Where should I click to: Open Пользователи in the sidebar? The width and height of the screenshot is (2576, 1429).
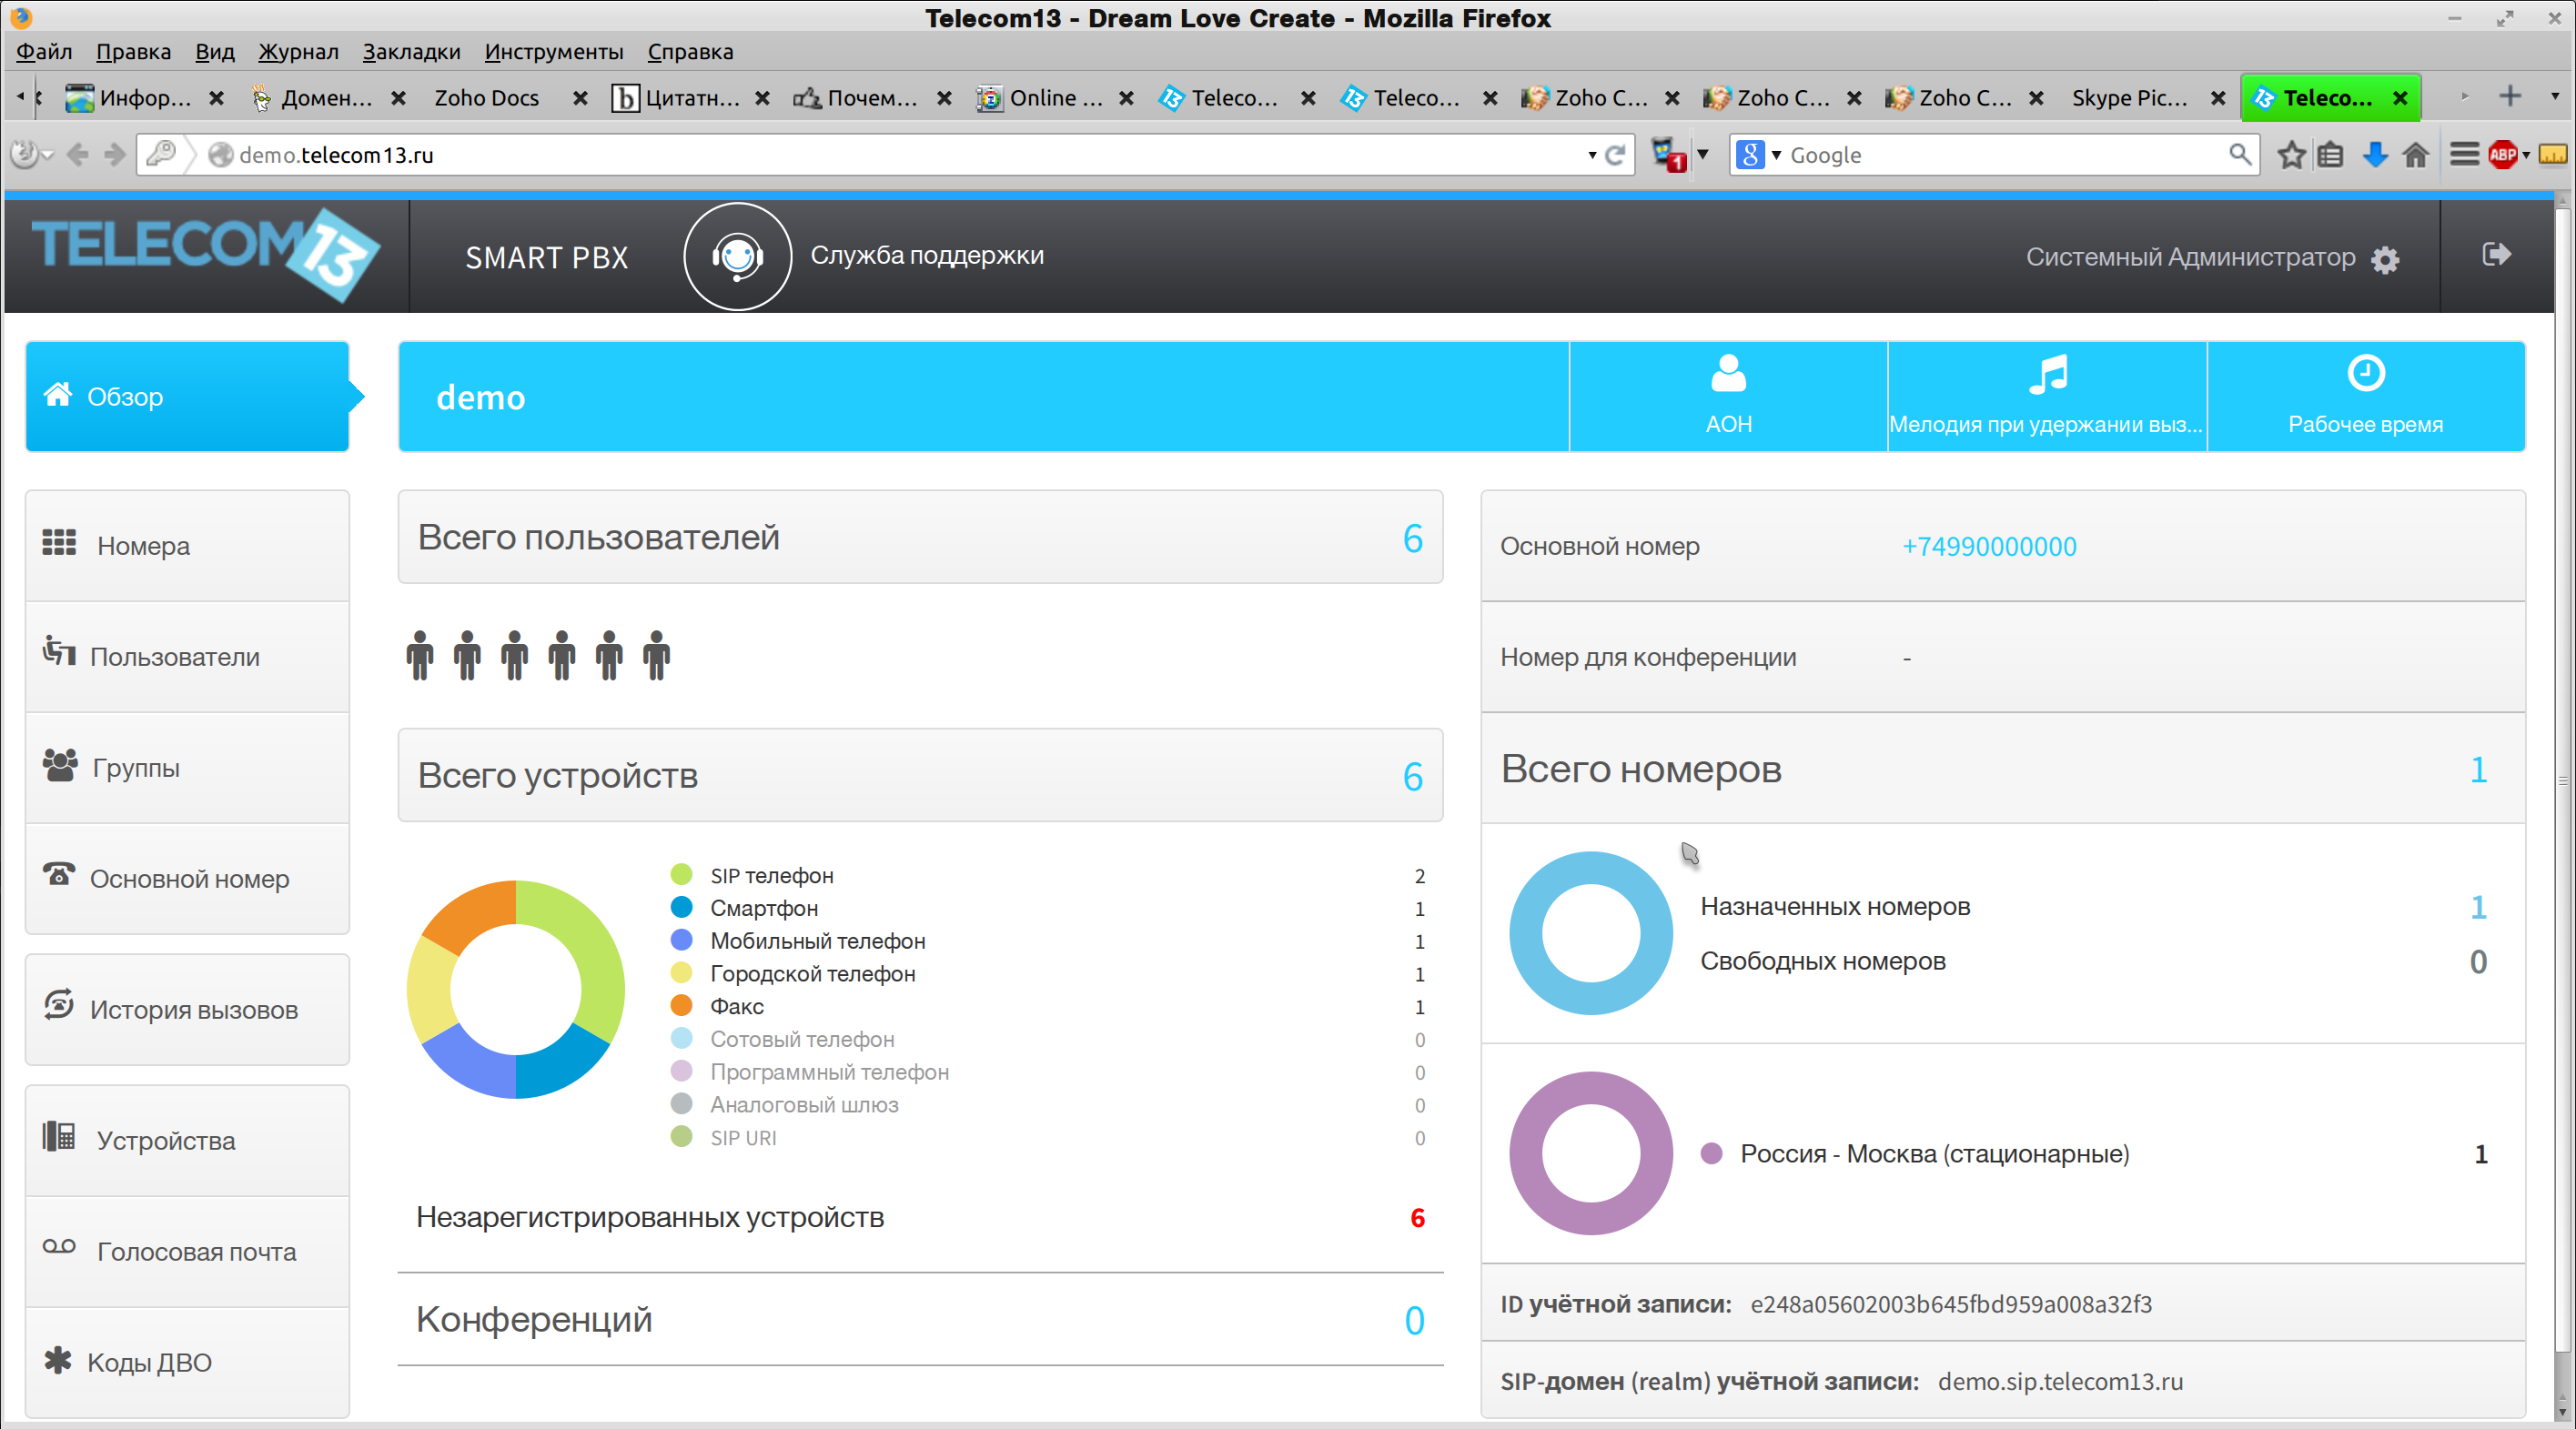point(187,657)
